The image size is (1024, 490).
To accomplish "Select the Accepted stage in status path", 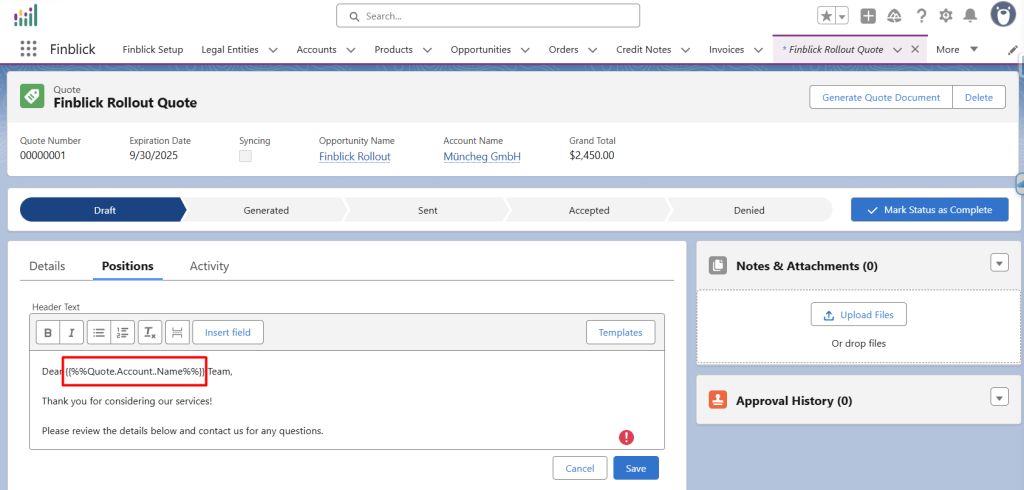I will [589, 210].
